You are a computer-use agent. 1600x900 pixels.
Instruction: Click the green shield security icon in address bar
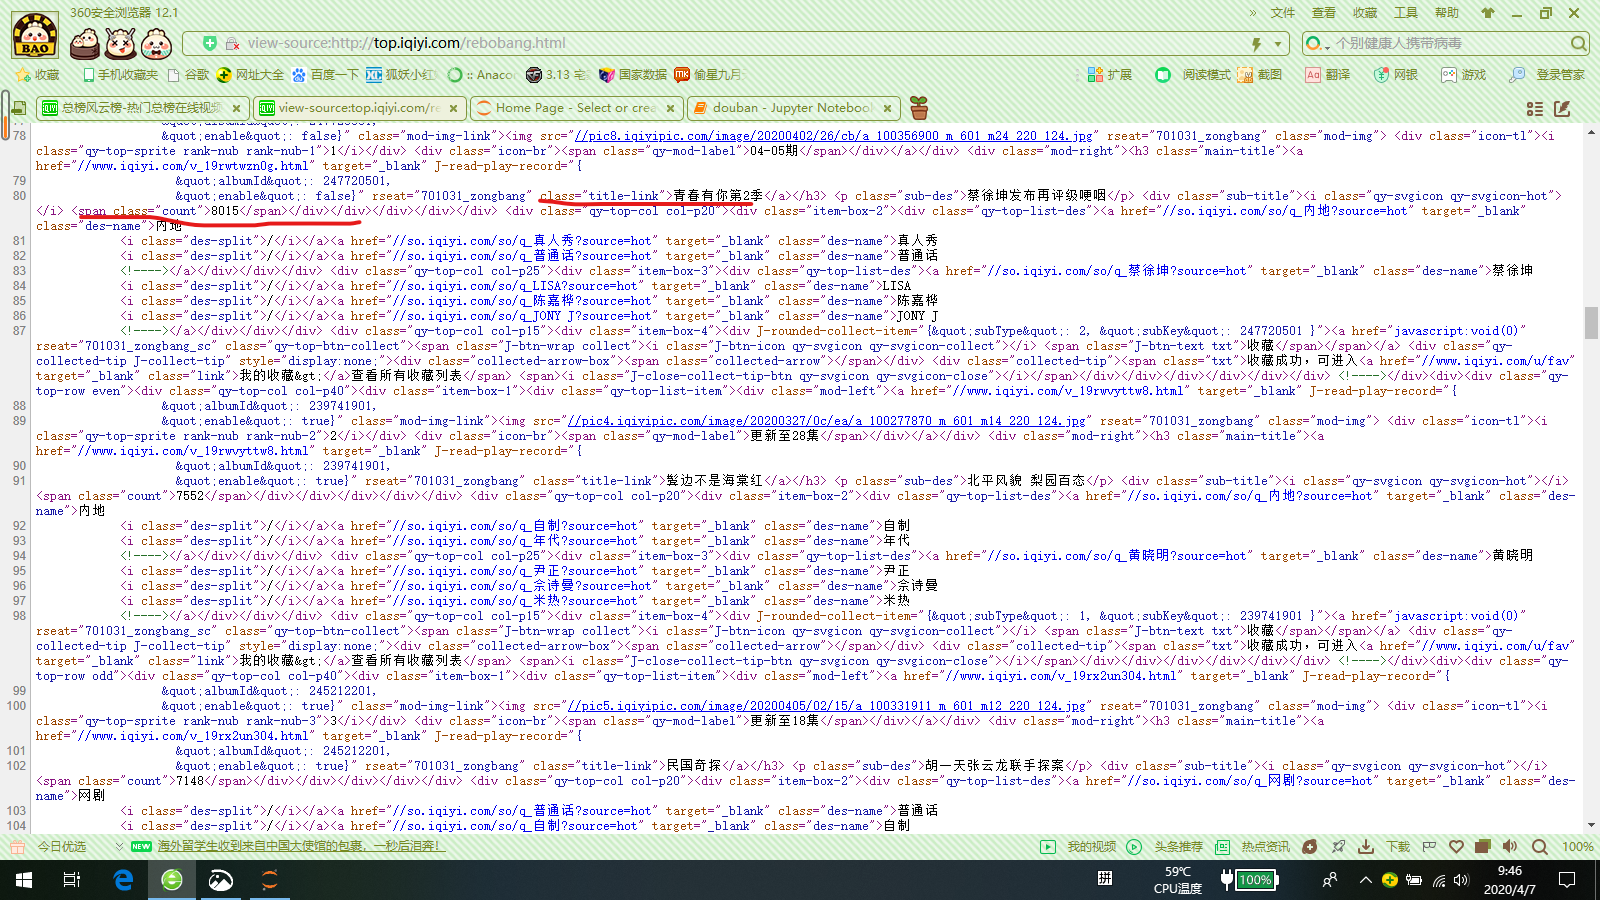[209, 43]
